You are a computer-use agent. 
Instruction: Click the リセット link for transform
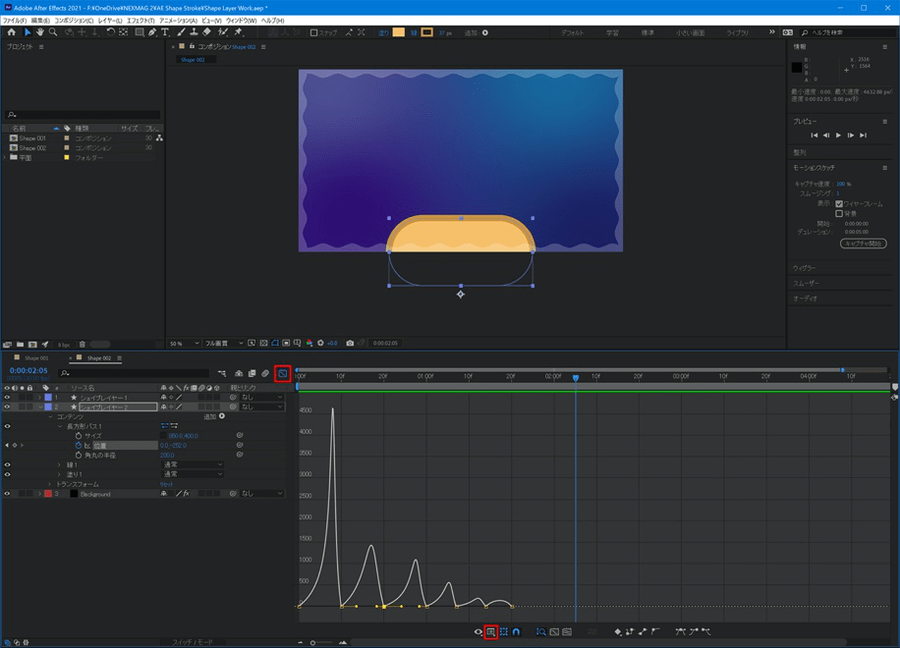167,484
